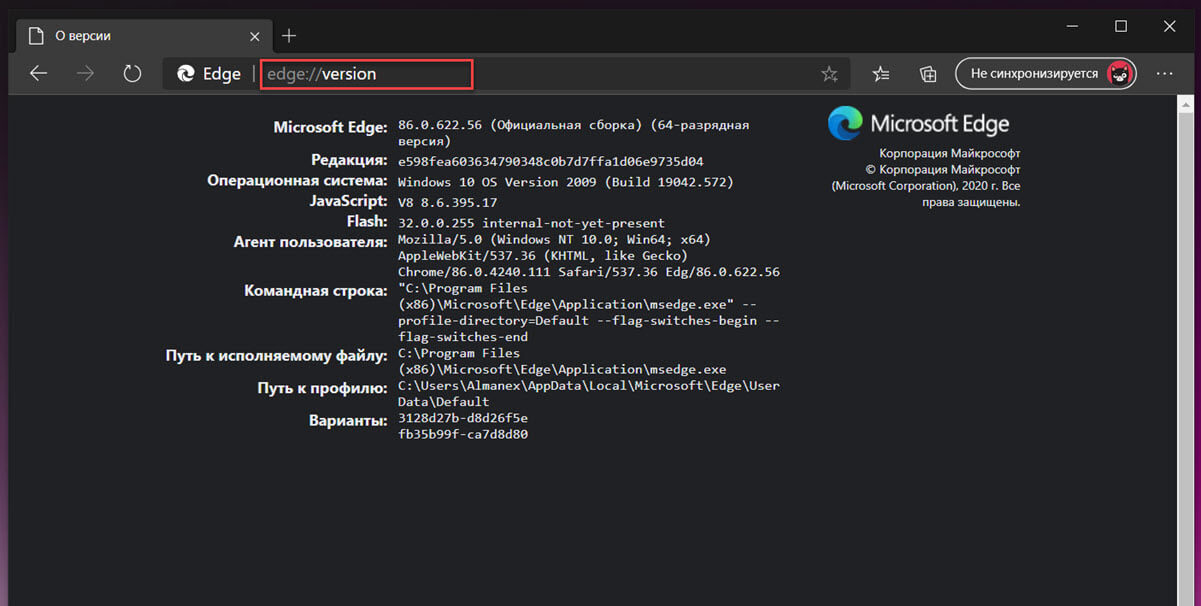Click the 'V8 8.6.395.17' value
The height and width of the screenshot is (606, 1201).
(x=448, y=202)
